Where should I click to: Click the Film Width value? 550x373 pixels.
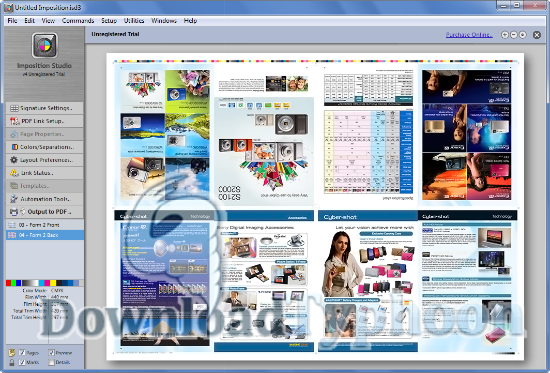pyautogui.click(x=59, y=297)
